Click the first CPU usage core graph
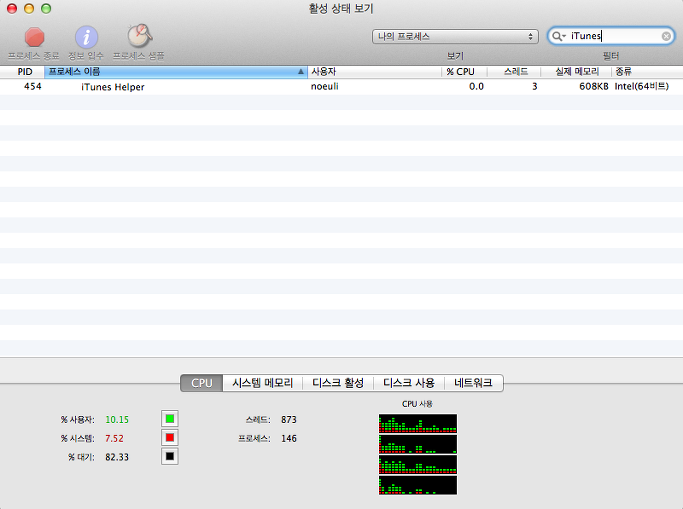The width and height of the screenshot is (683, 509). pos(418,423)
